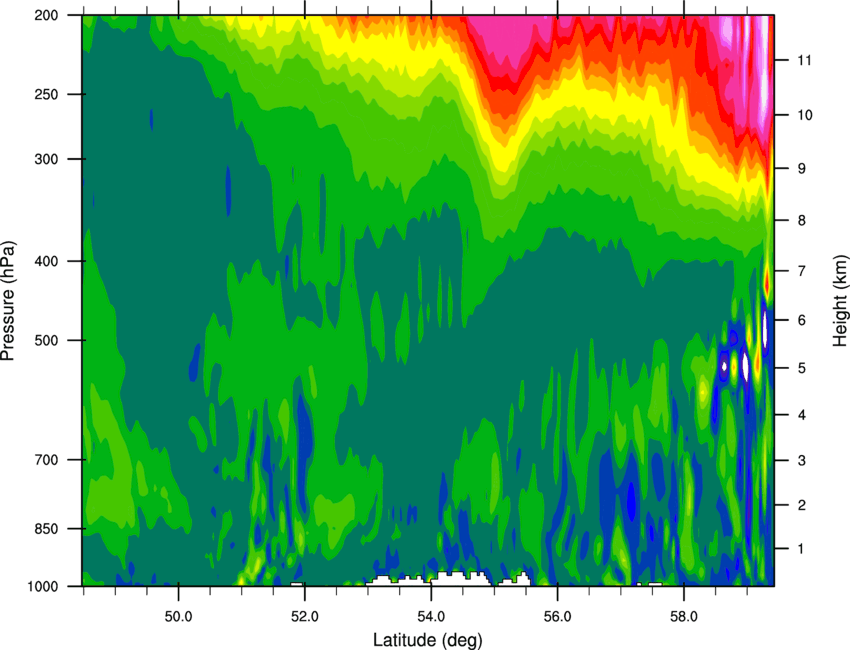The width and height of the screenshot is (850, 650).
Task: Click the 8 km height label
Action: (802, 221)
